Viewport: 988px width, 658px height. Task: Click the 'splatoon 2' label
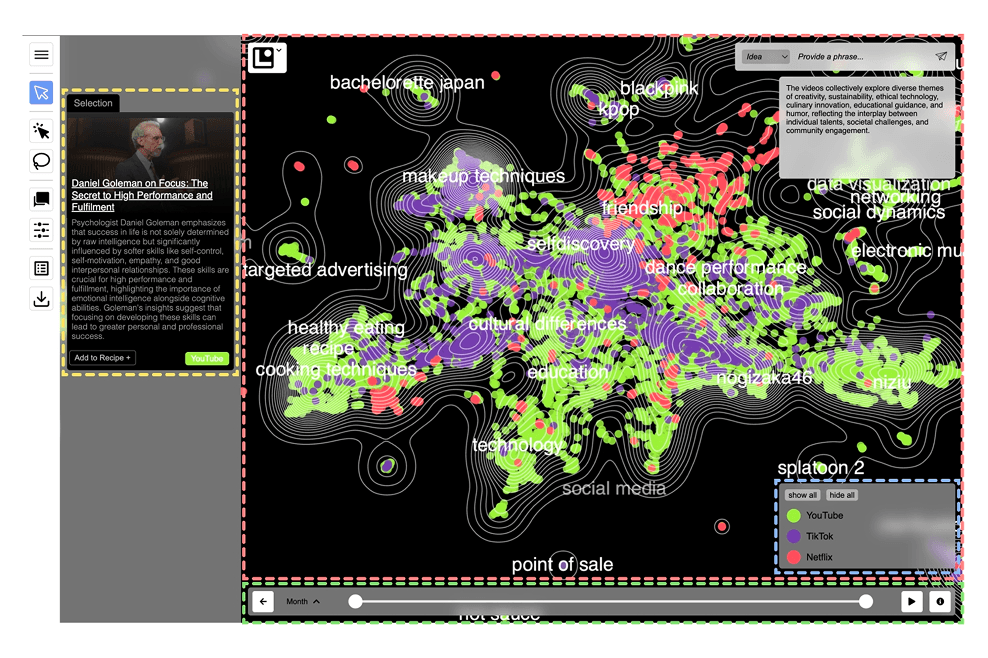(x=821, y=468)
